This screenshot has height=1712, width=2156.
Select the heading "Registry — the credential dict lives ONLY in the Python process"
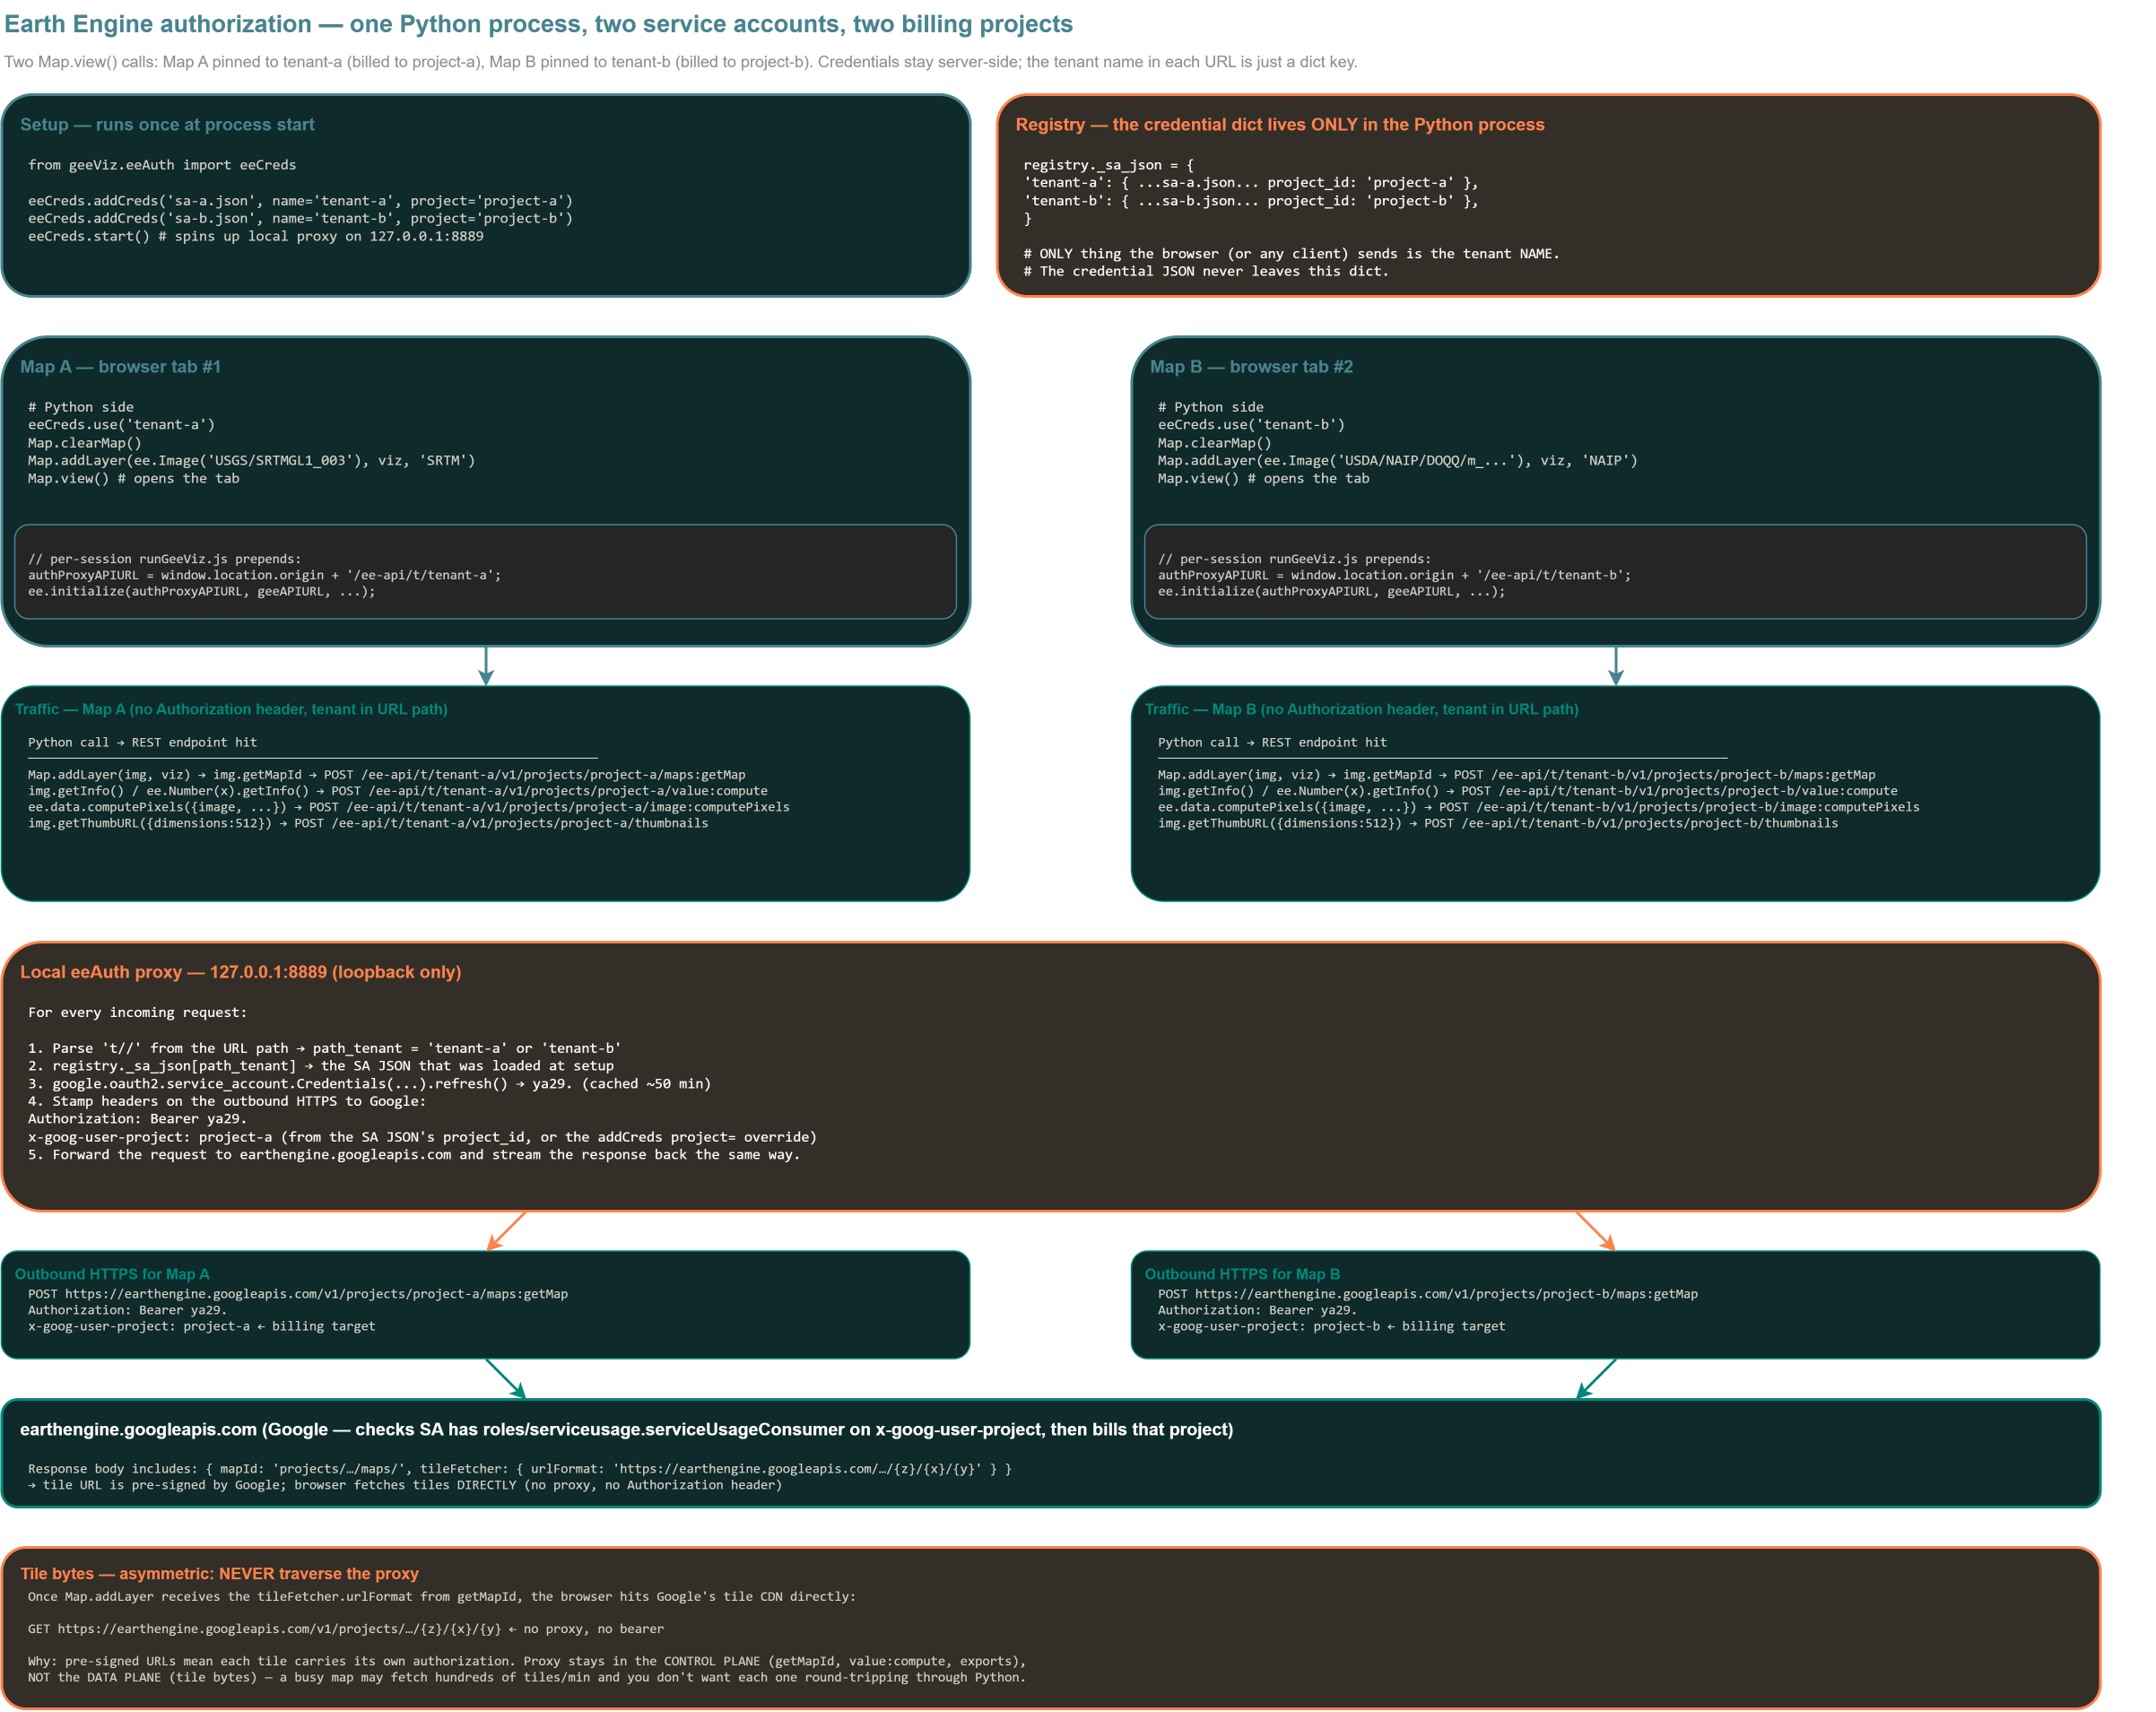(x=1280, y=125)
